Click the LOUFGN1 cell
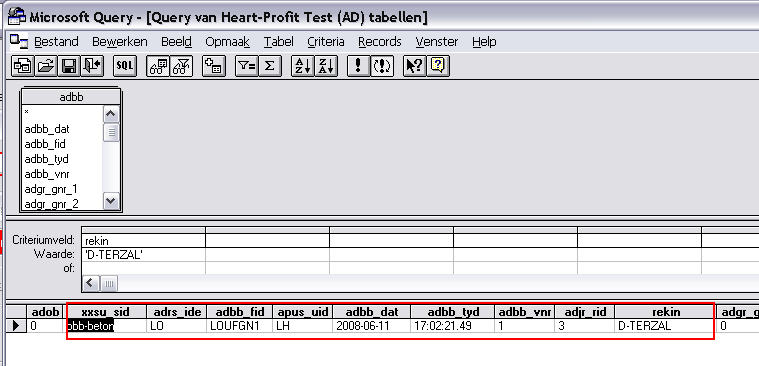 (x=240, y=326)
